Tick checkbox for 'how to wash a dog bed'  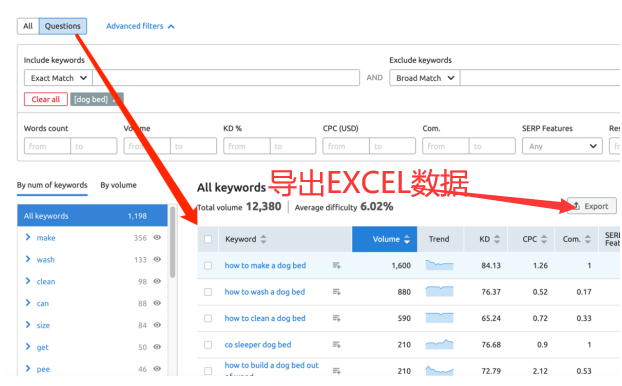[x=208, y=292]
